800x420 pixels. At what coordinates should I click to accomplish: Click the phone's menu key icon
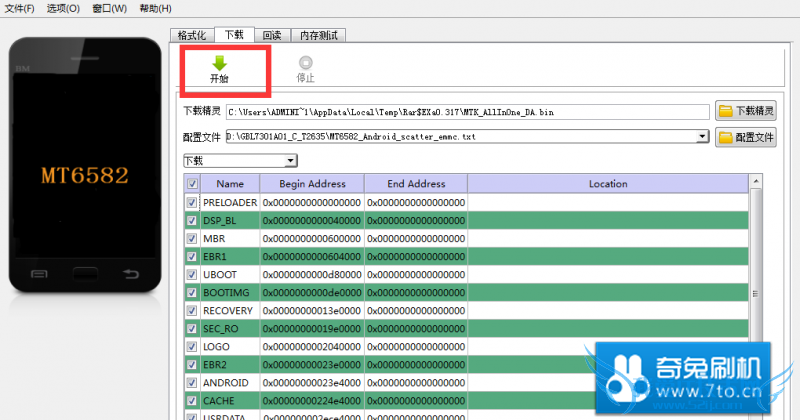click(x=39, y=273)
